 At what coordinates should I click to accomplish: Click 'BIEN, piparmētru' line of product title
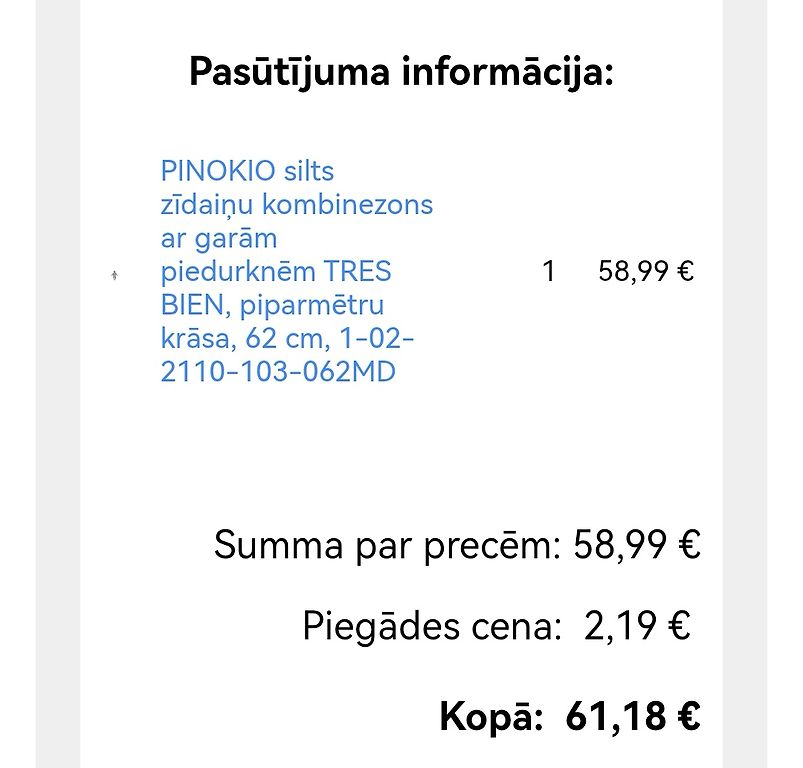click(272, 305)
